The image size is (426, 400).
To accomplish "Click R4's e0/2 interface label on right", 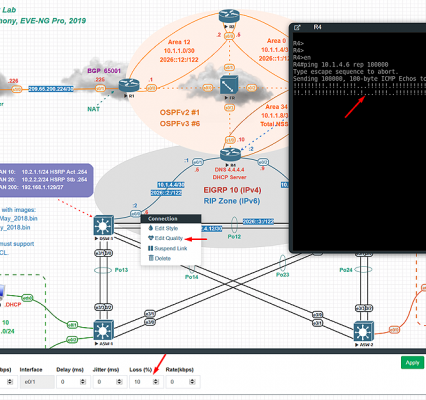I will coord(263,162).
